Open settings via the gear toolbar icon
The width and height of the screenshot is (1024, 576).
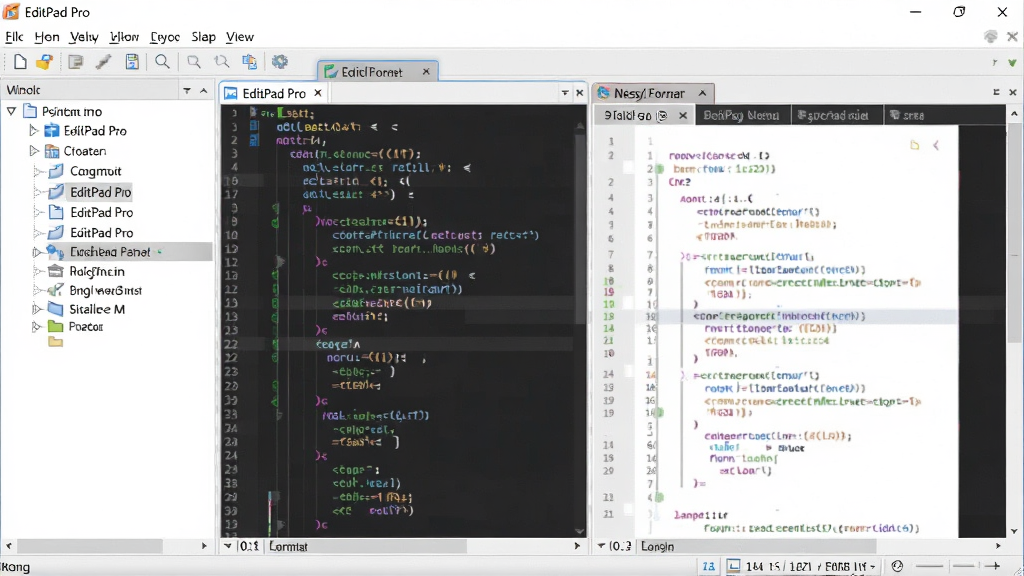(x=280, y=62)
